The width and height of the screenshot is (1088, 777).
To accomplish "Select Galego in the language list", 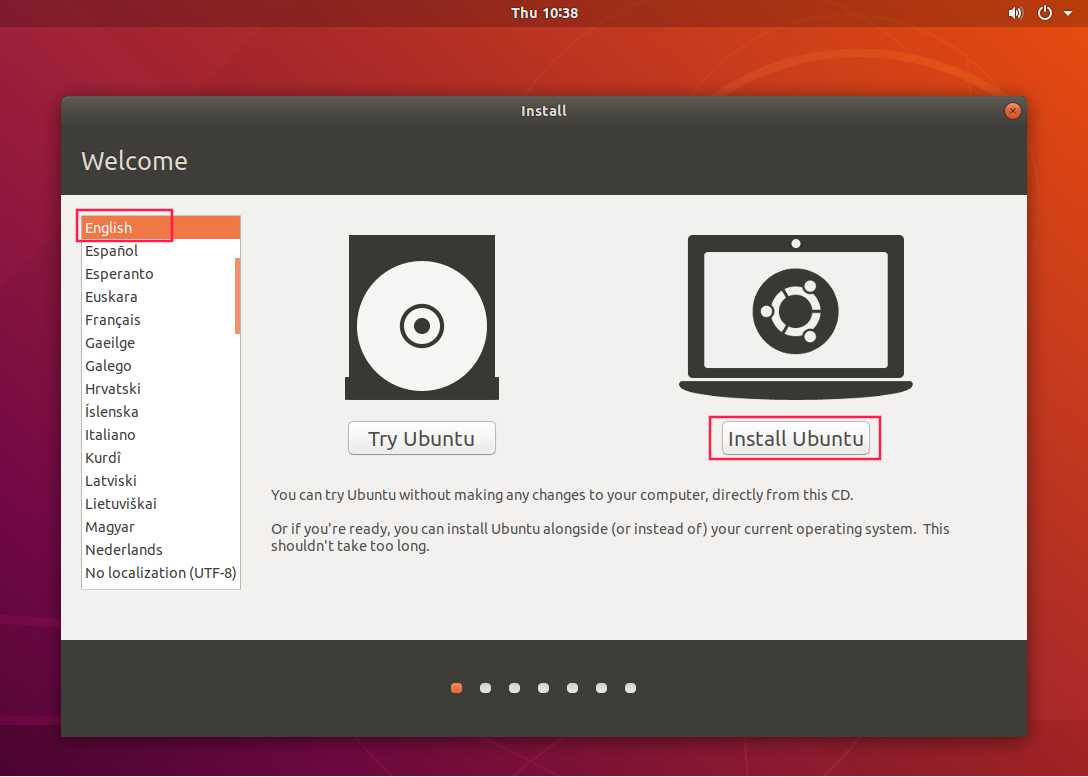I will (x=159, y=365).
